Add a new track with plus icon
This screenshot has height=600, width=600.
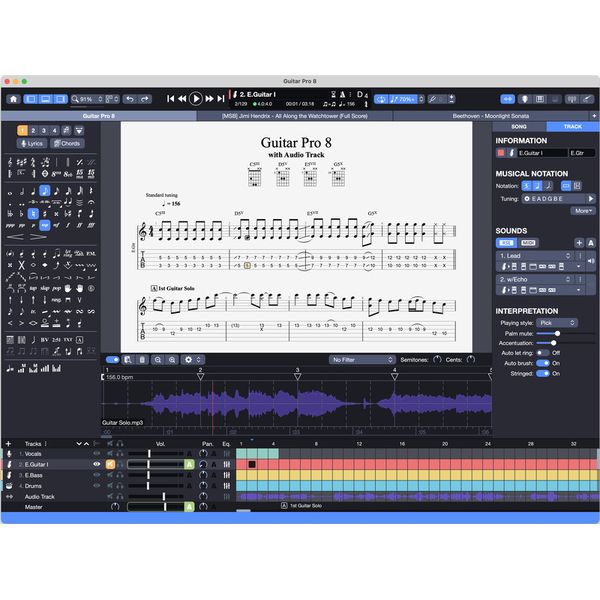tap(8, 444)
